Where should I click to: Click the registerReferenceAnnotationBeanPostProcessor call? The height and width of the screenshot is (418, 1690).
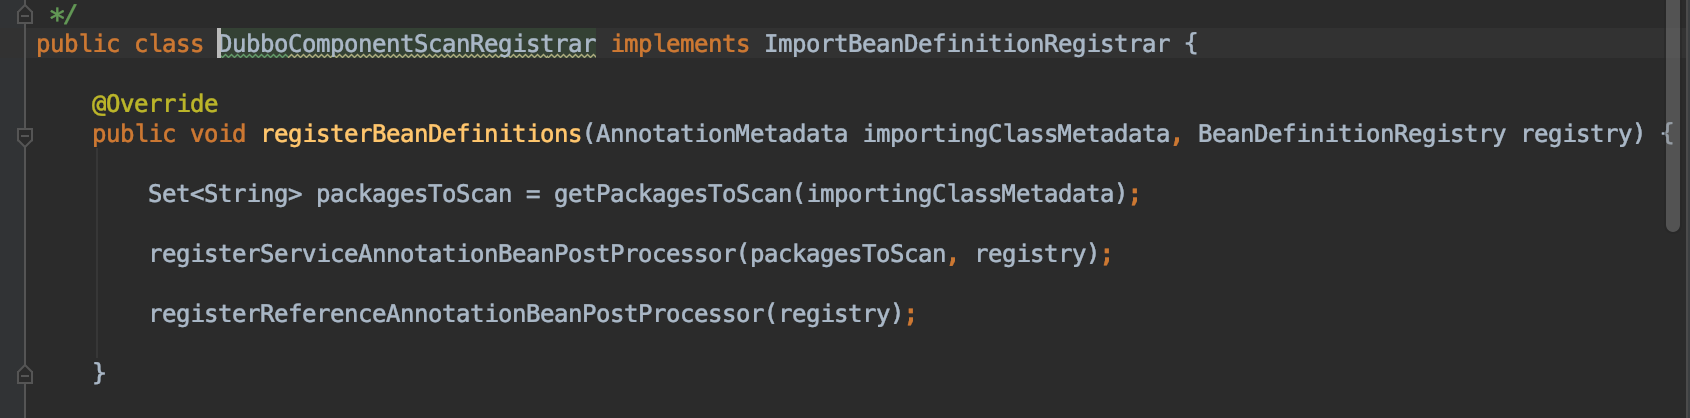click(x=456, y=314)
